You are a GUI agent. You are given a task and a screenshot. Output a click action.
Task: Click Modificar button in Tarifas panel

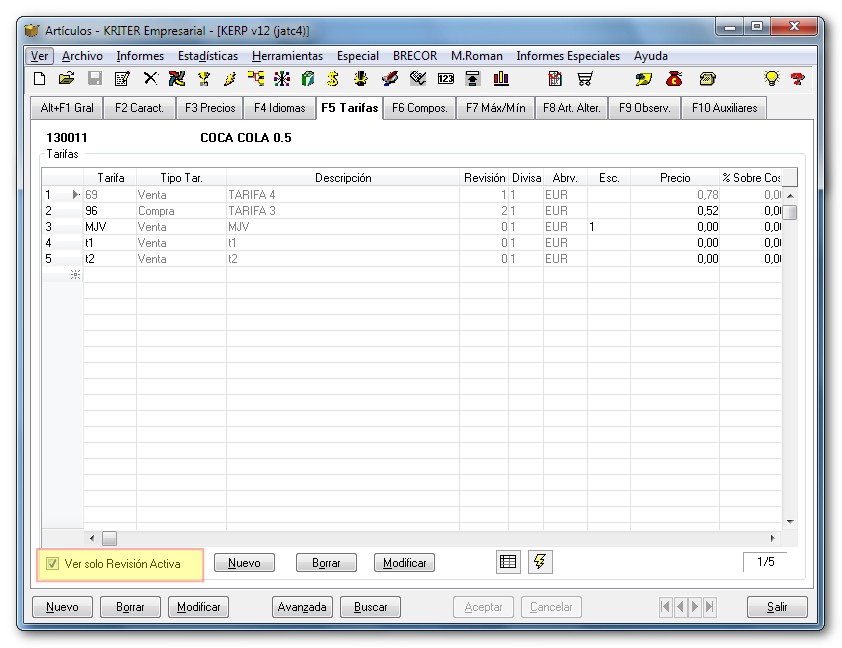404,563
